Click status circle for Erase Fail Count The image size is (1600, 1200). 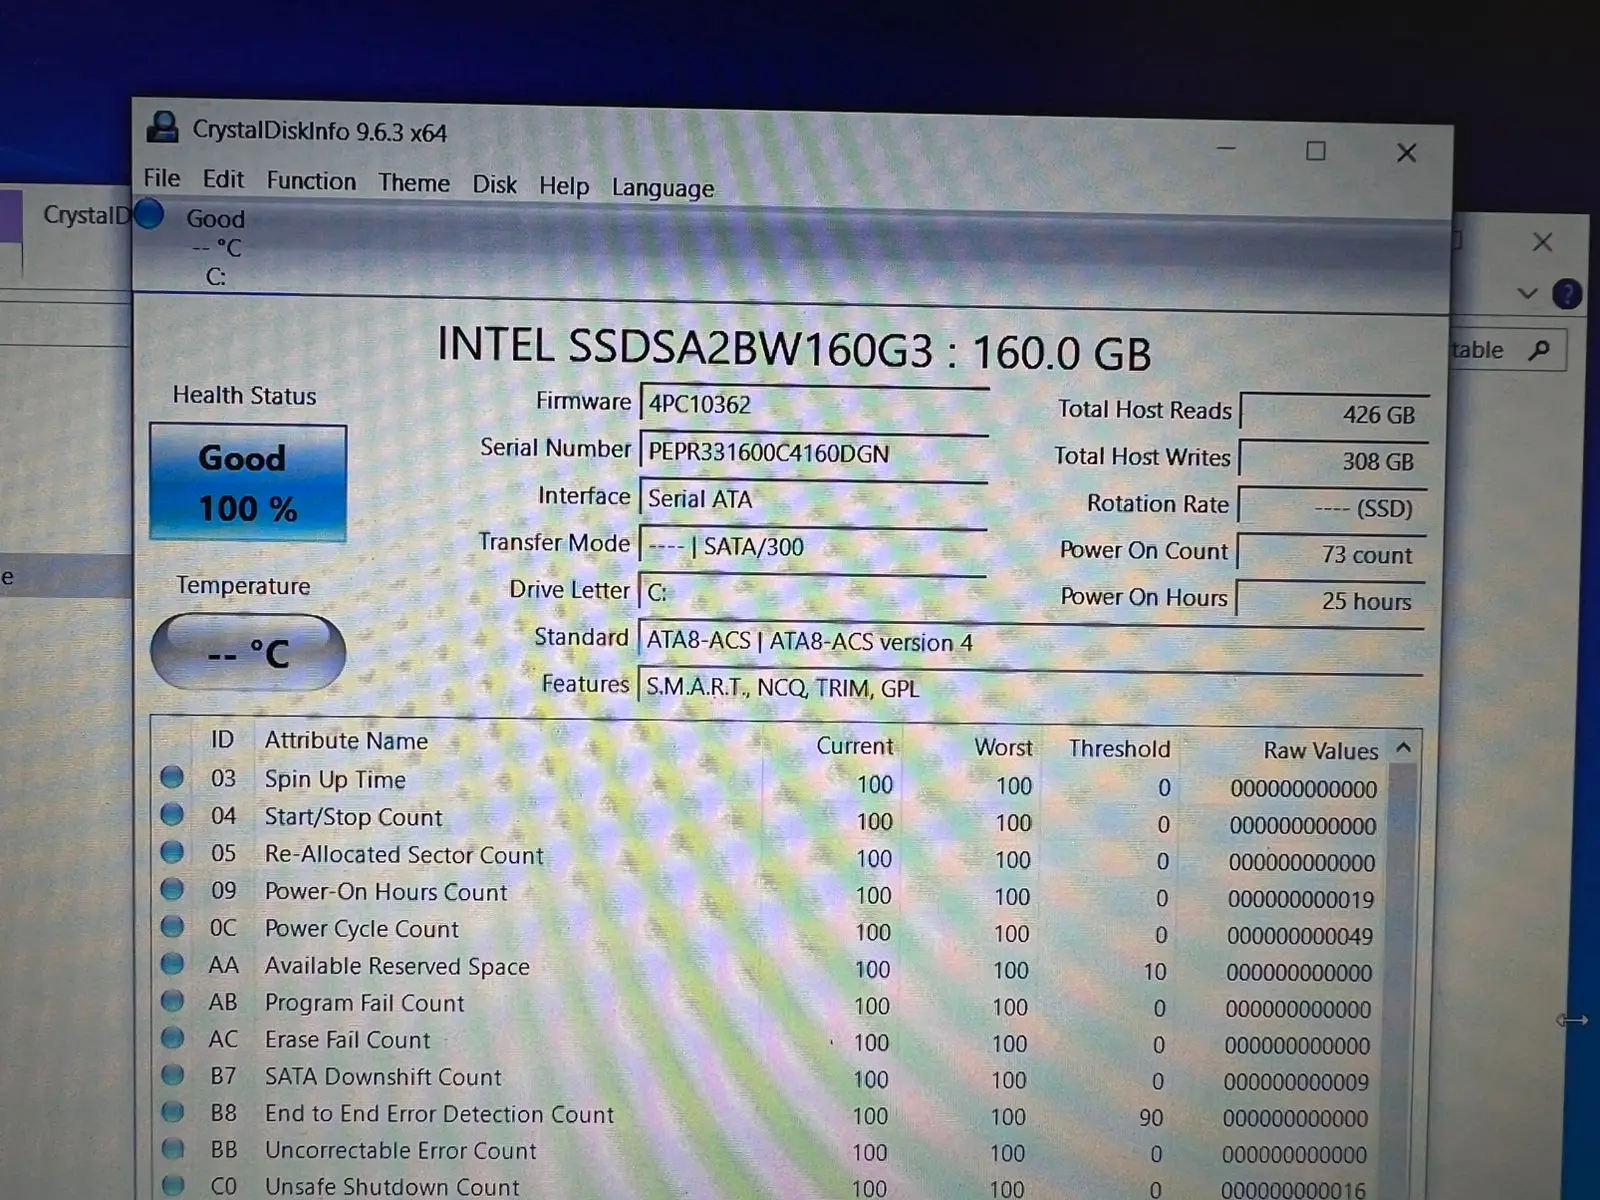coord(172,1037)
